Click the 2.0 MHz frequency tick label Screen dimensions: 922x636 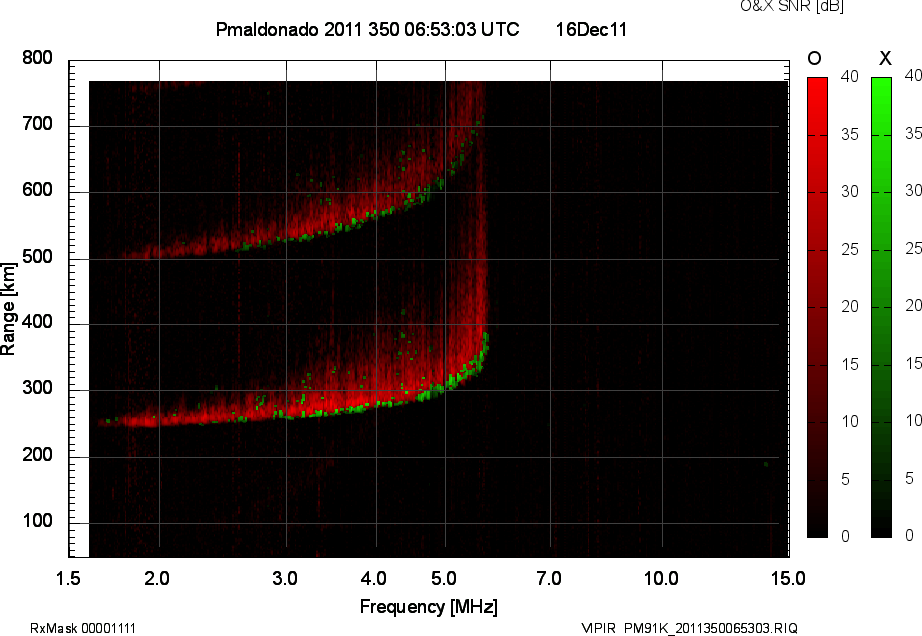click(157, 579)
